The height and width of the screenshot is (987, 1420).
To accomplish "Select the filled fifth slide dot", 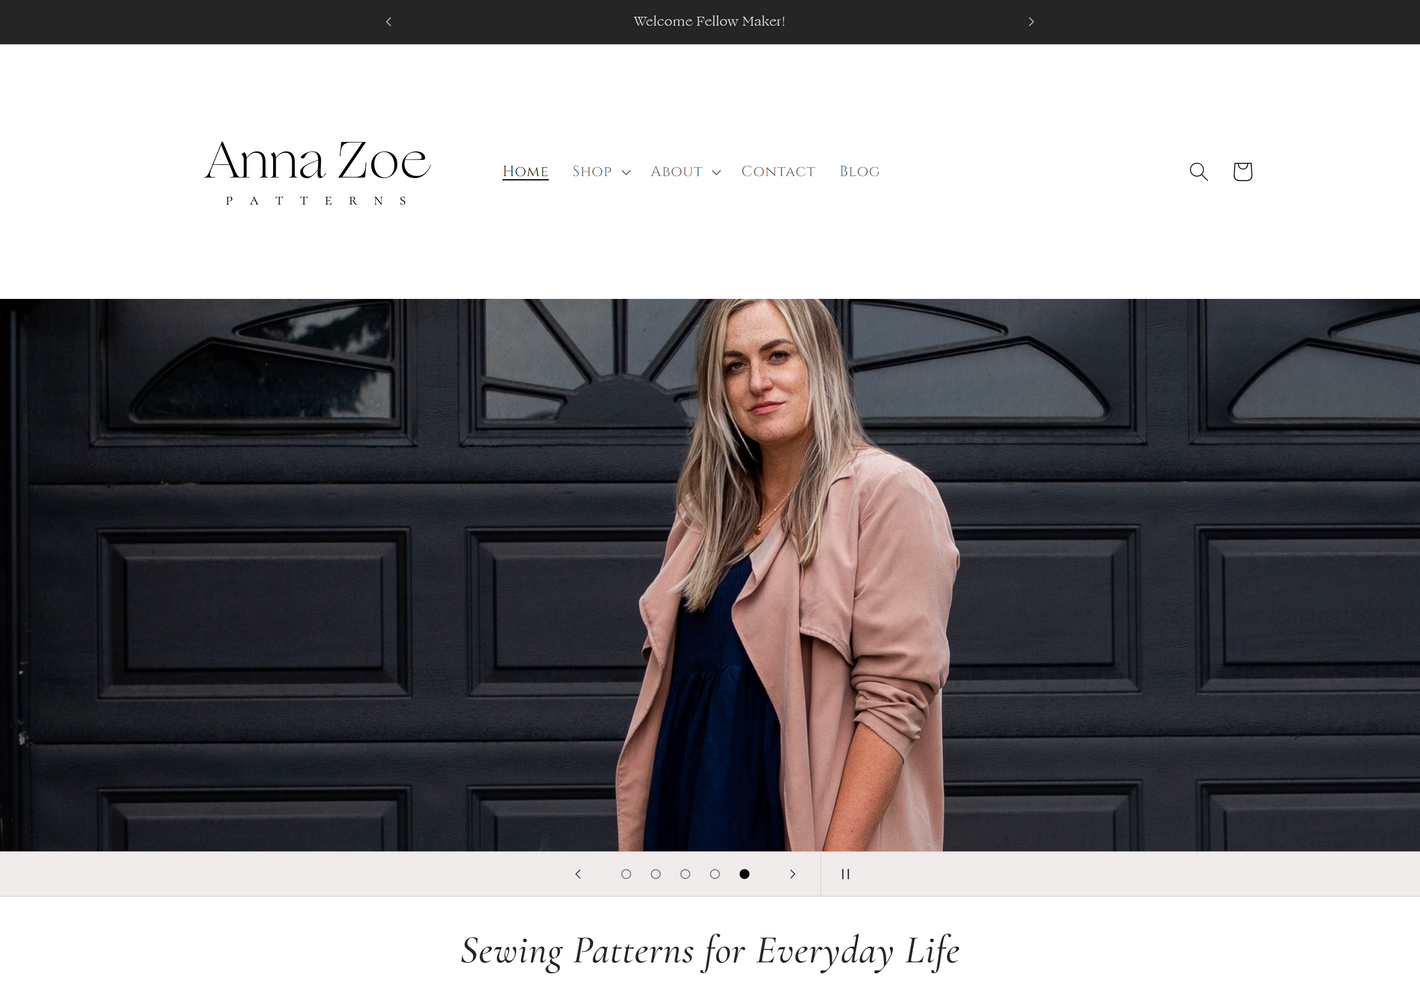I will [744, 874].
